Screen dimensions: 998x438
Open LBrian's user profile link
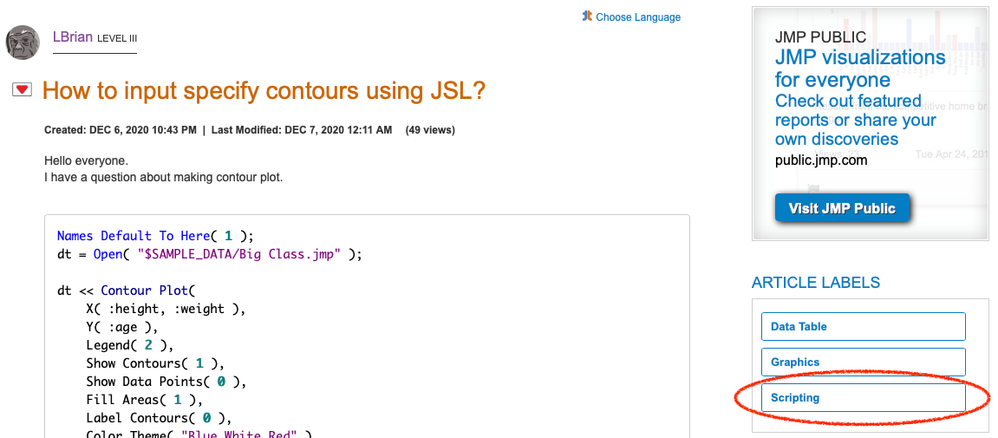coord(73,37)
